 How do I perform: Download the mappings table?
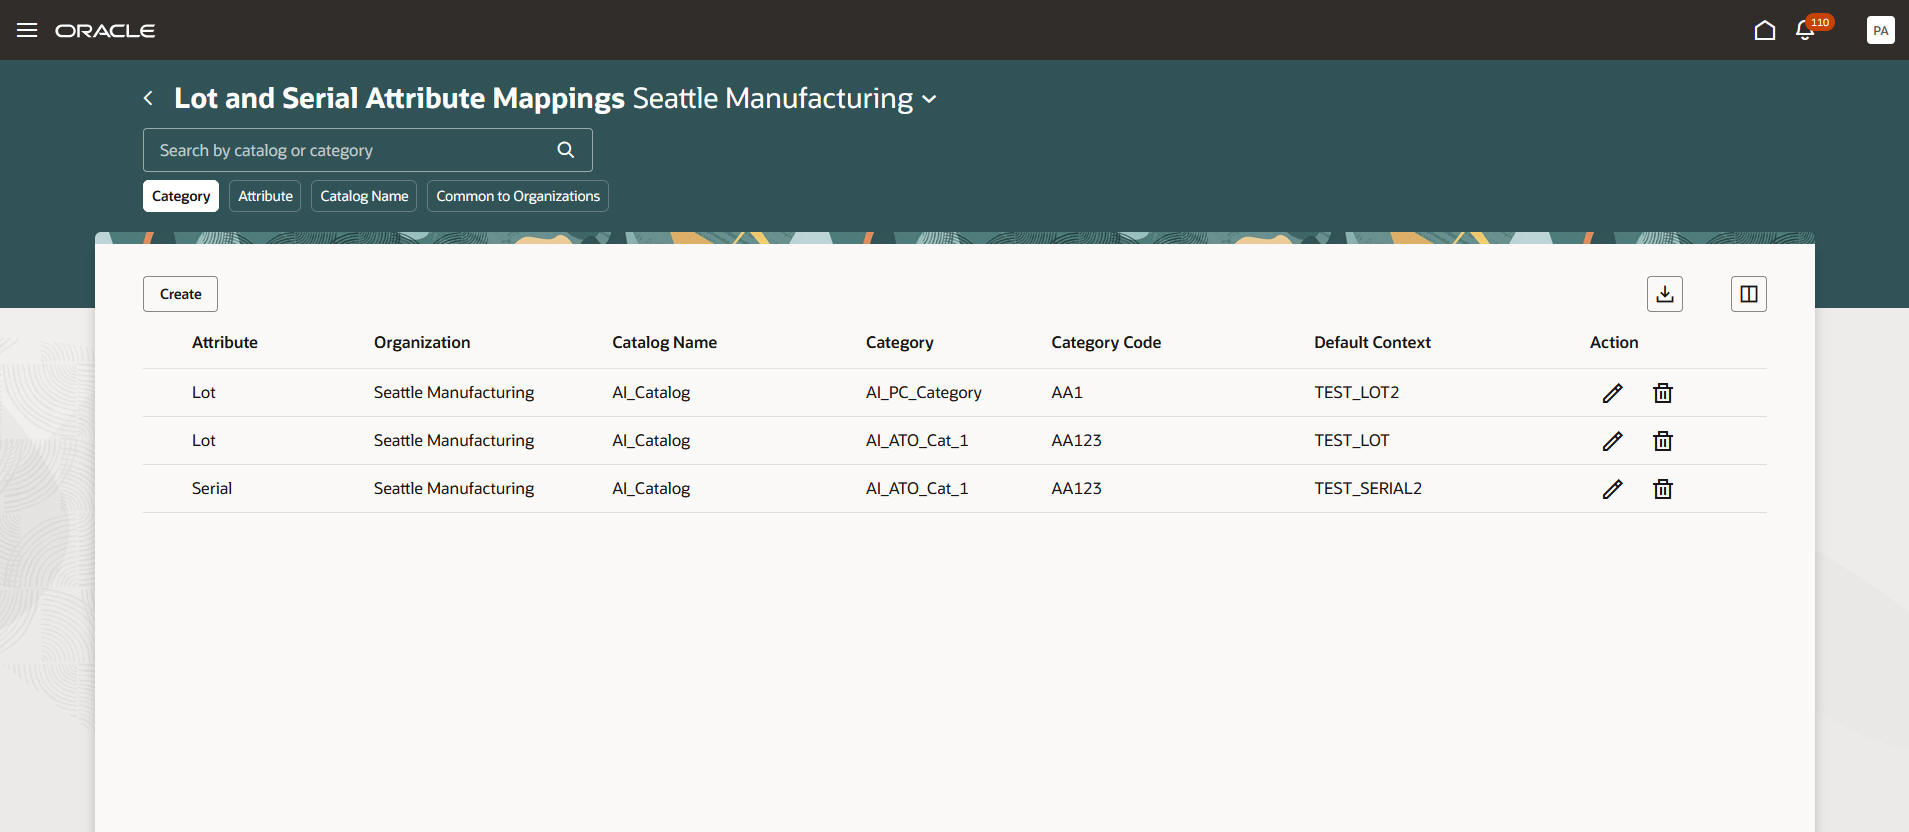click(1665, 294)
